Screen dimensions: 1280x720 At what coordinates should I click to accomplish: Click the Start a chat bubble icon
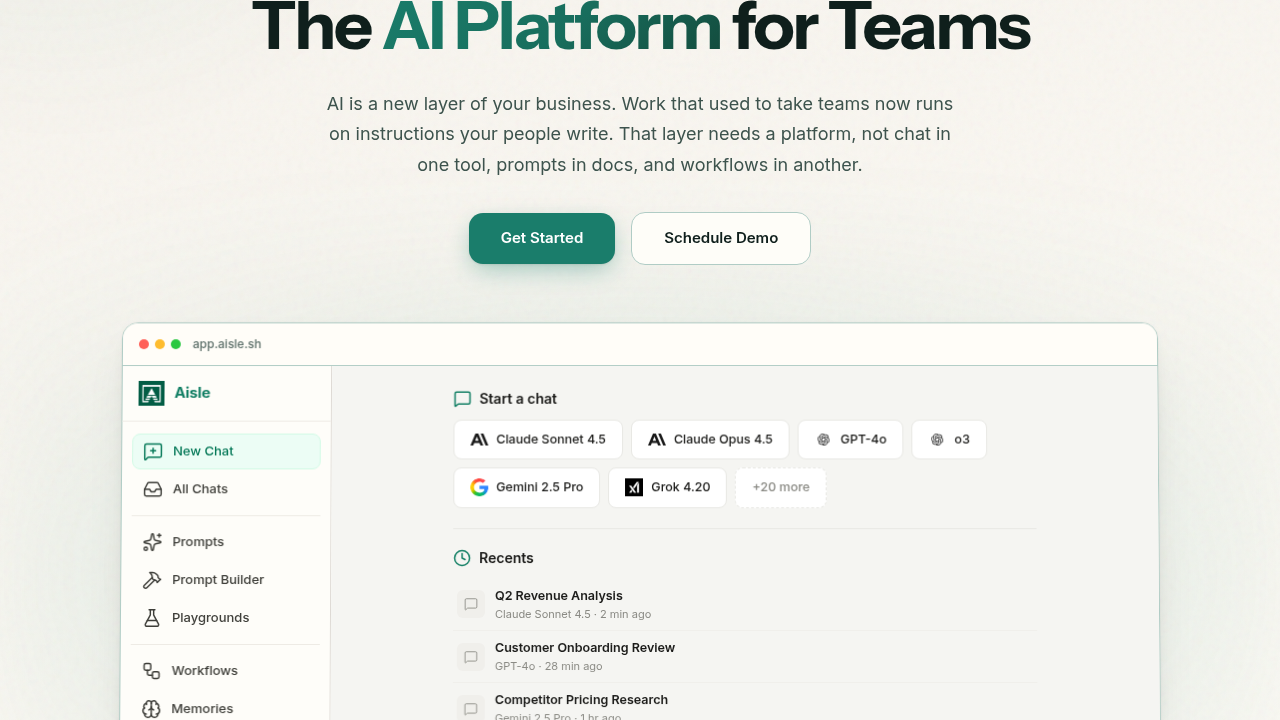(x=462, y=399)
